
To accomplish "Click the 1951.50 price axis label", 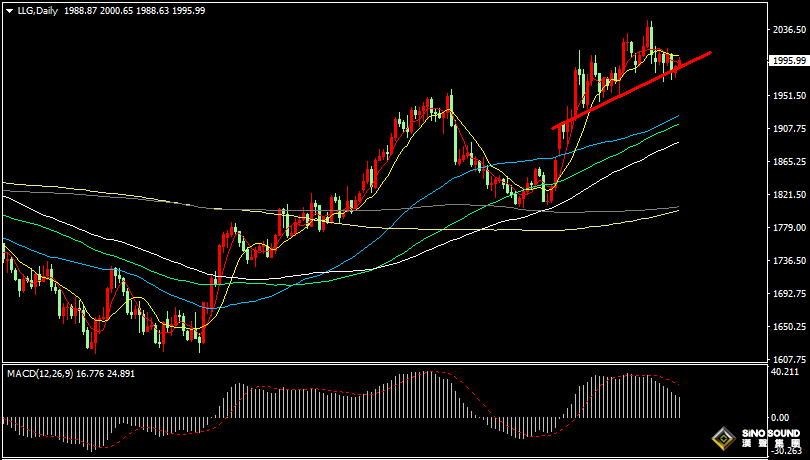I will 789,96.
